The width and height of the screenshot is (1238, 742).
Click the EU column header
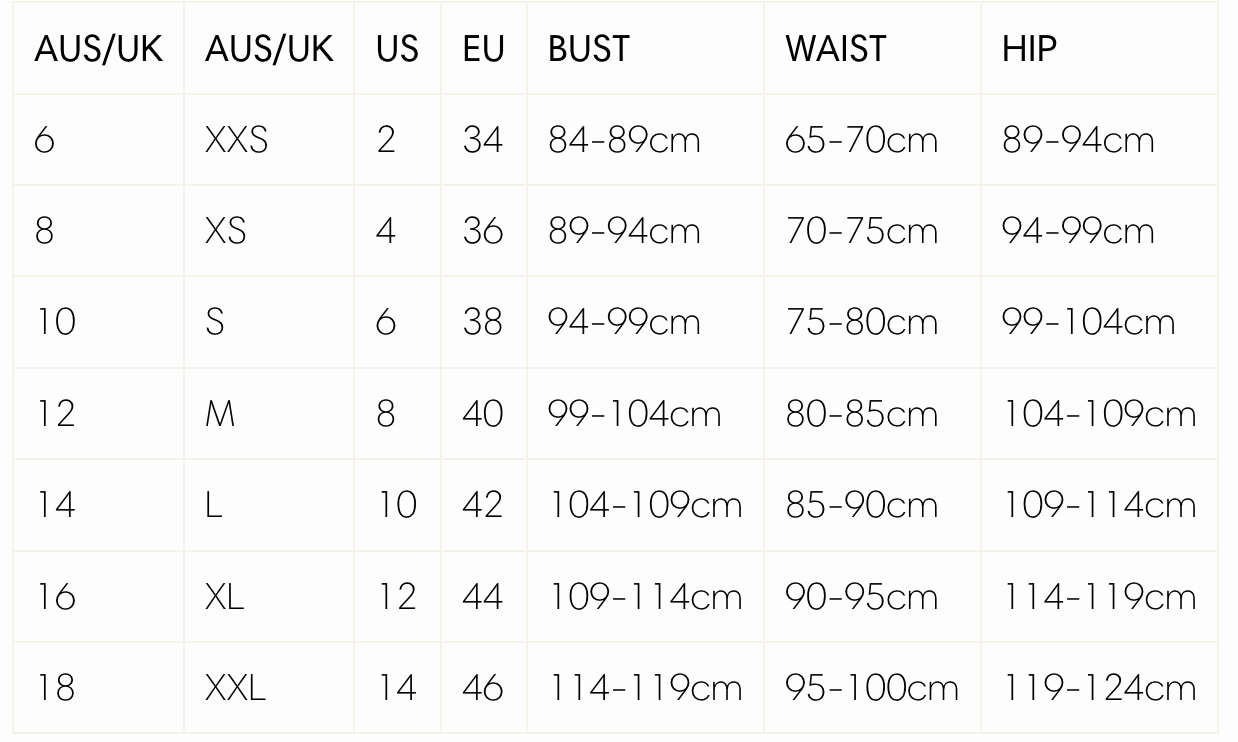click(483, 49)
